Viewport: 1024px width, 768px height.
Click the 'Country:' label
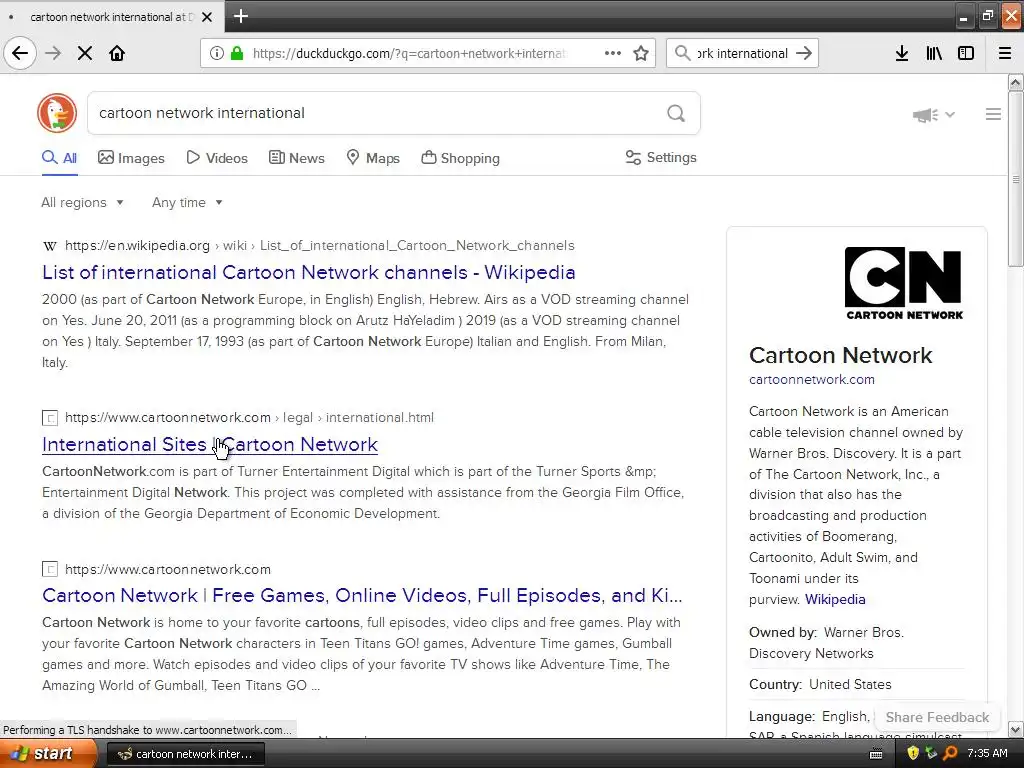(775, 684)
